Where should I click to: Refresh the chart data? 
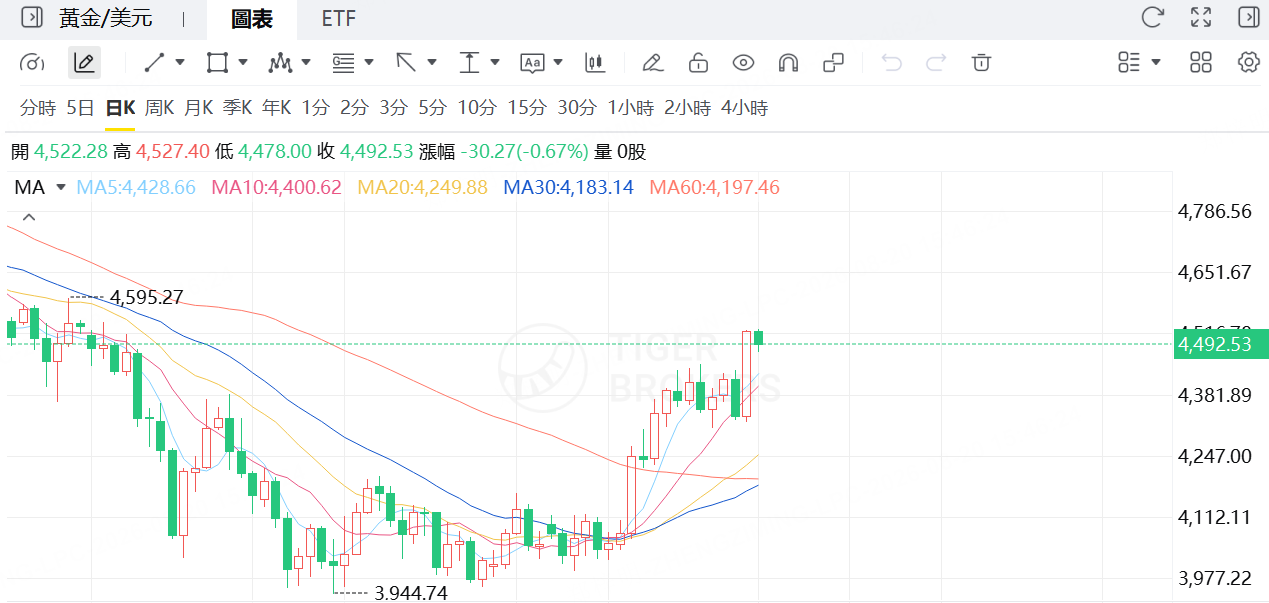(1153, 17)
